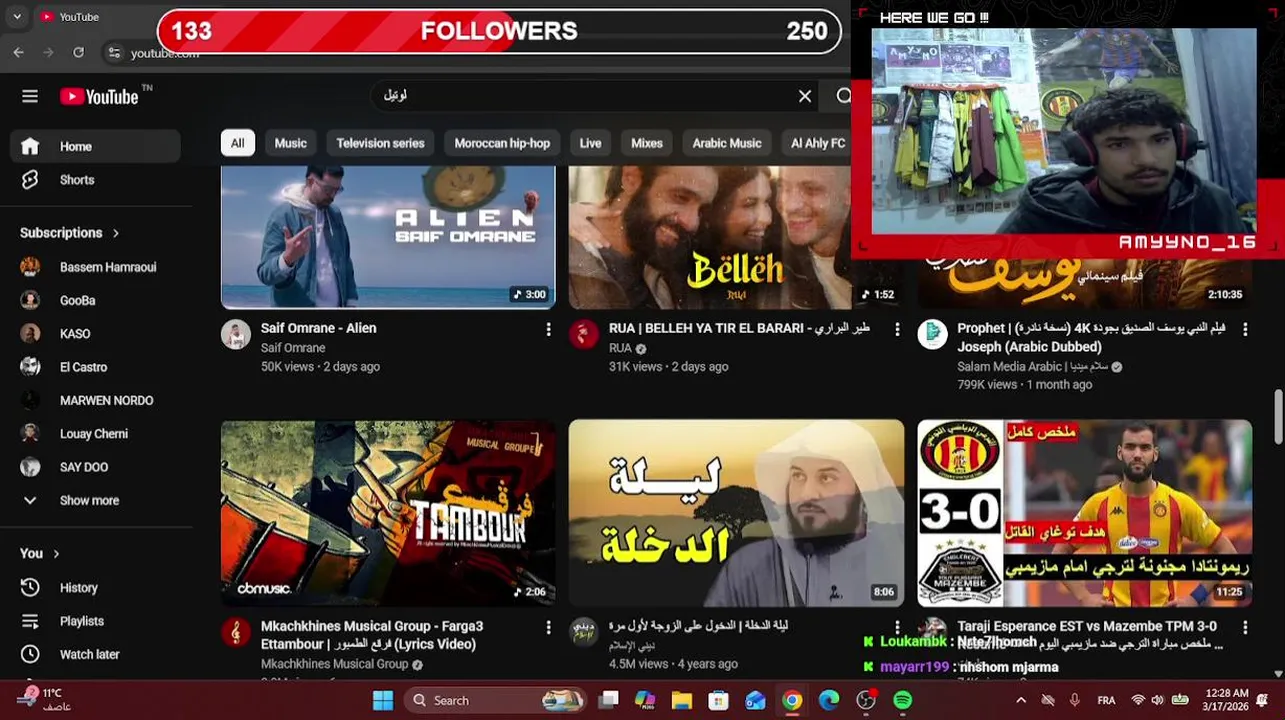The height and width of the screenshot is (720, 1285).
Task: Select the Mixes filter chip
Action: 647,143
